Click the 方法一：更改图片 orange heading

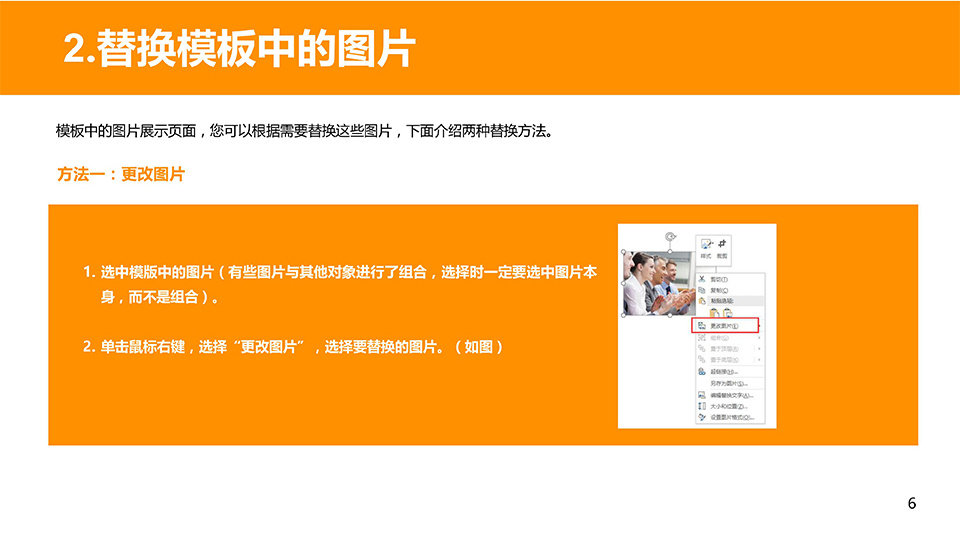pyautogui.click(x=121, y=174)
